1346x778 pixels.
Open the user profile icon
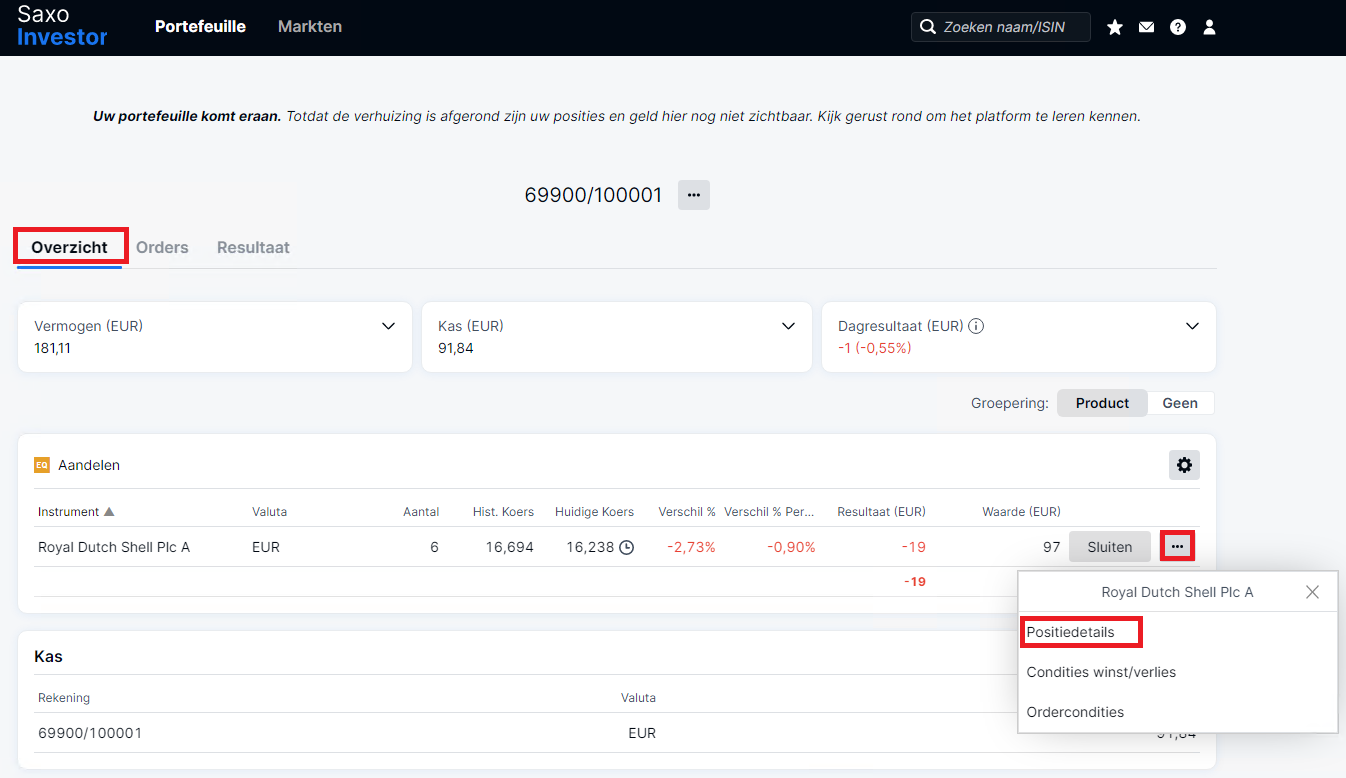(x=1209, y=27)
